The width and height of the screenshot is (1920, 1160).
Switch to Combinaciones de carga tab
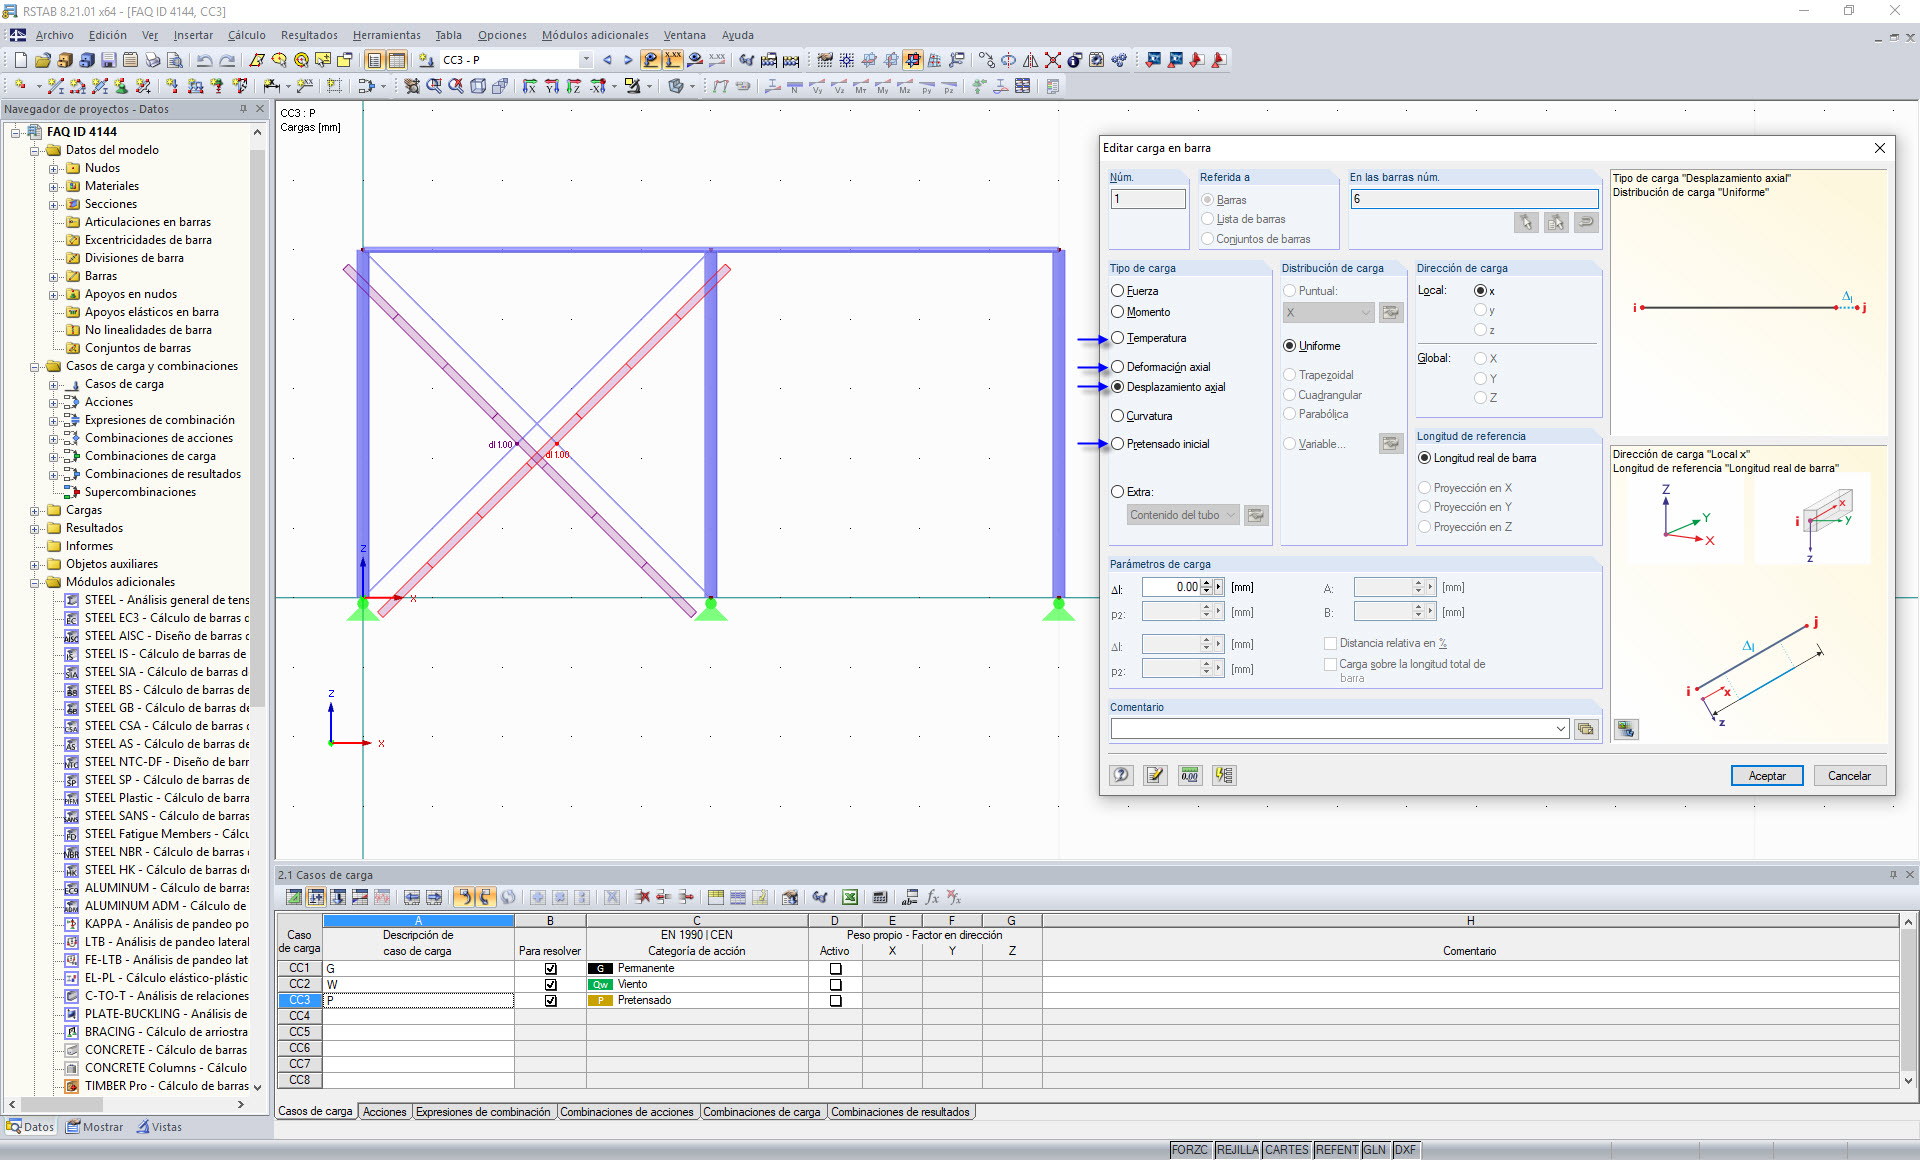761,1112
